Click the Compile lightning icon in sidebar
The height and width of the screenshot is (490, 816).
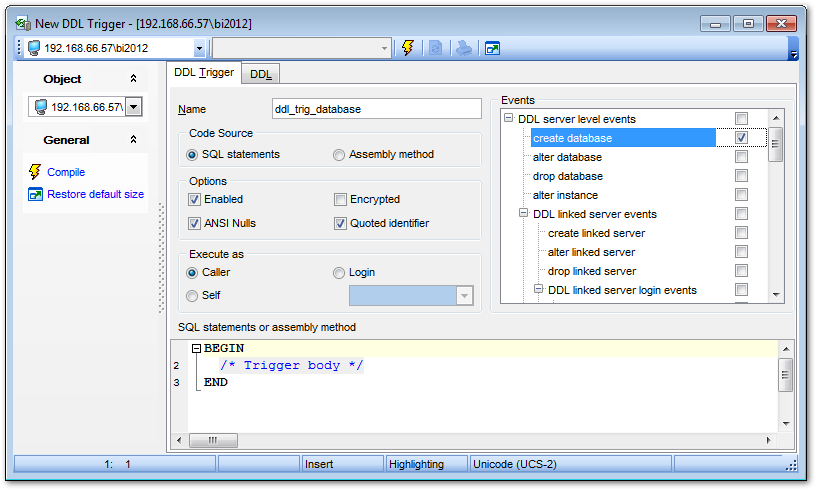pos(35,172)
